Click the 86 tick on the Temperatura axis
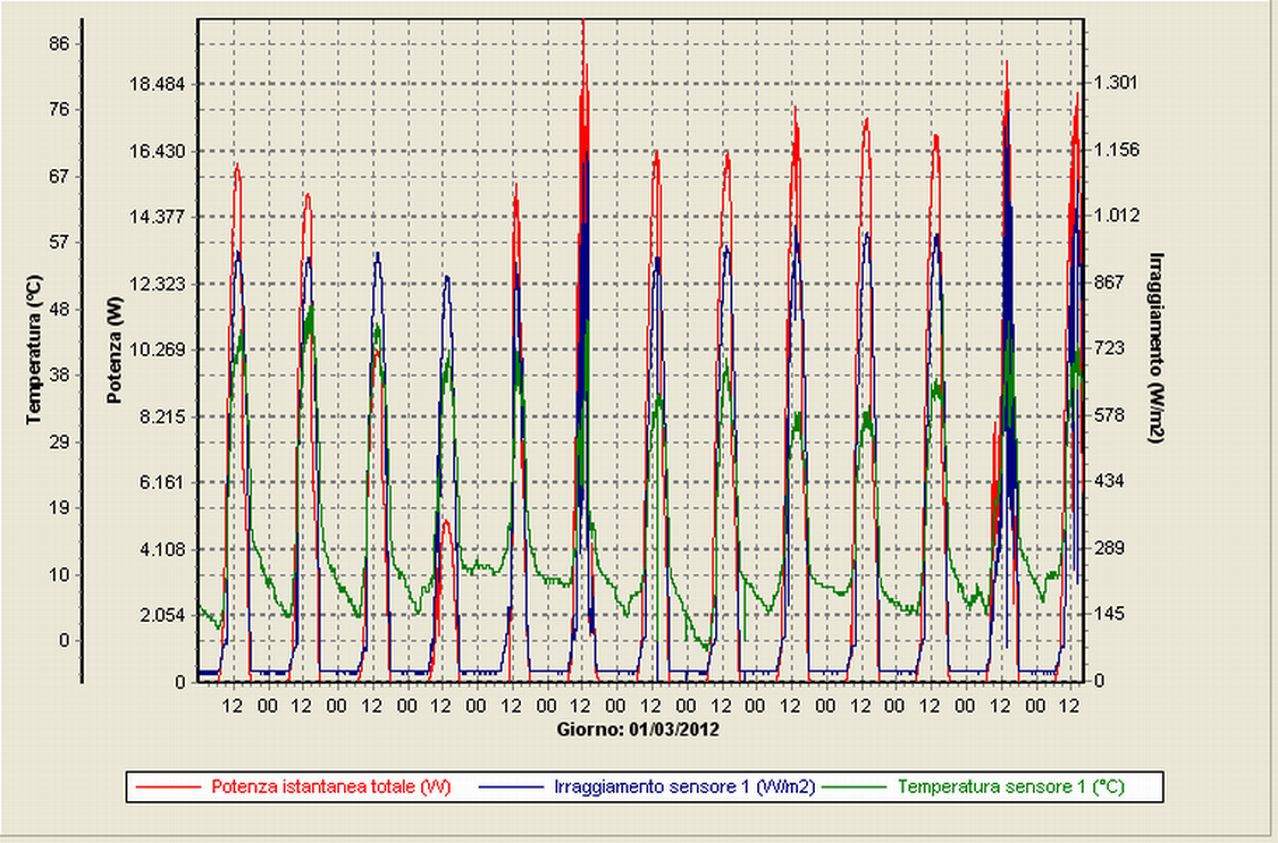The height and width of the screenshot is (843, 1278). pos(59,43)
